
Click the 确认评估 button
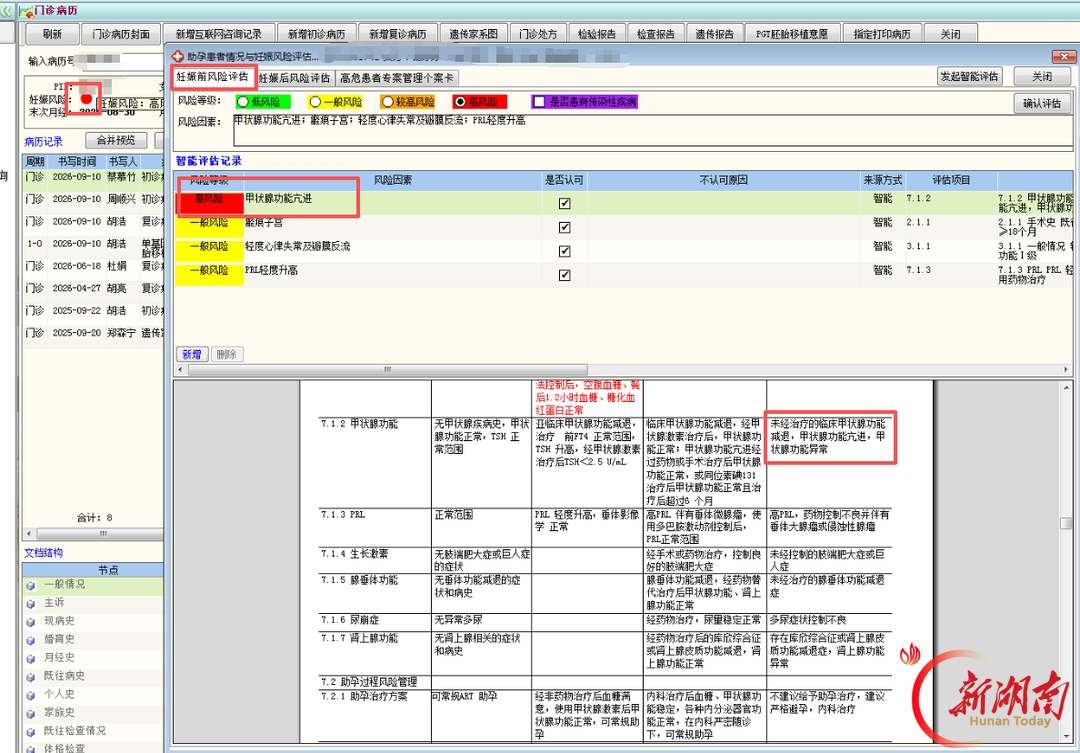1041,103
